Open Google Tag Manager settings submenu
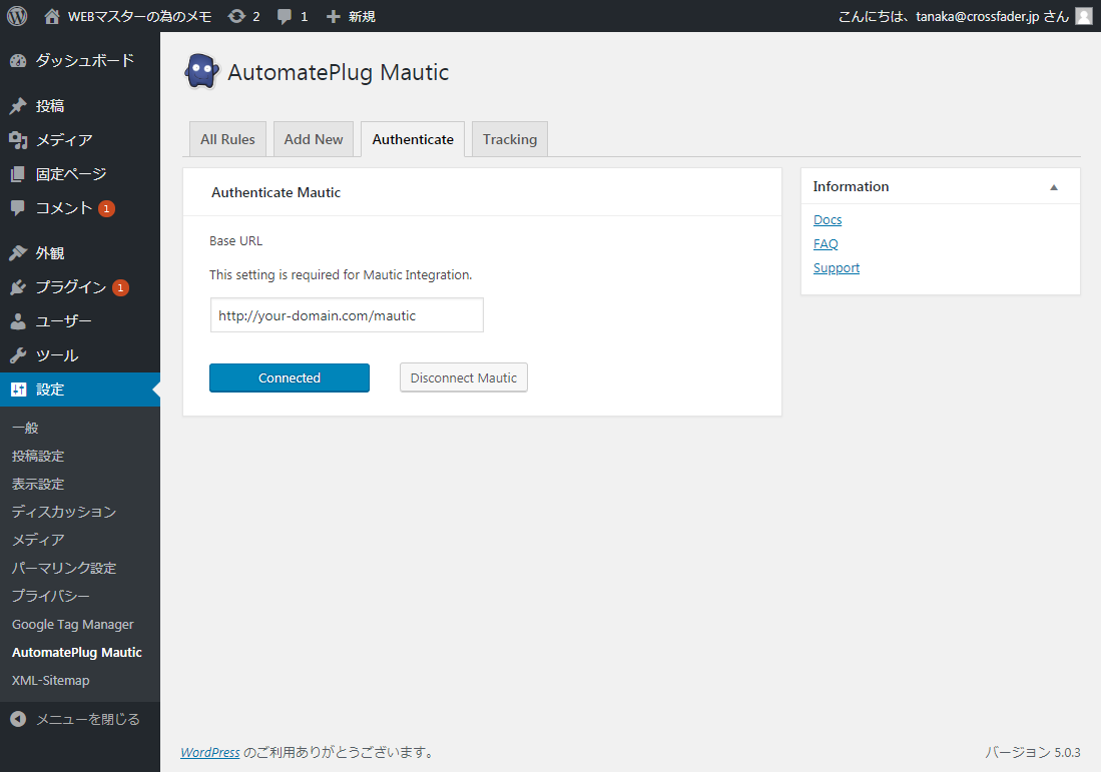Viewport: 1101px width, 772px height. click(x=72, y=624)
